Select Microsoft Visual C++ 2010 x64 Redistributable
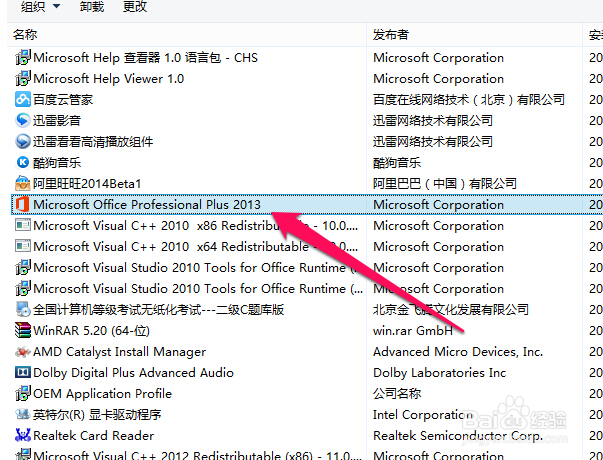This screenshot has width=603, height=460. coord(196,247)
